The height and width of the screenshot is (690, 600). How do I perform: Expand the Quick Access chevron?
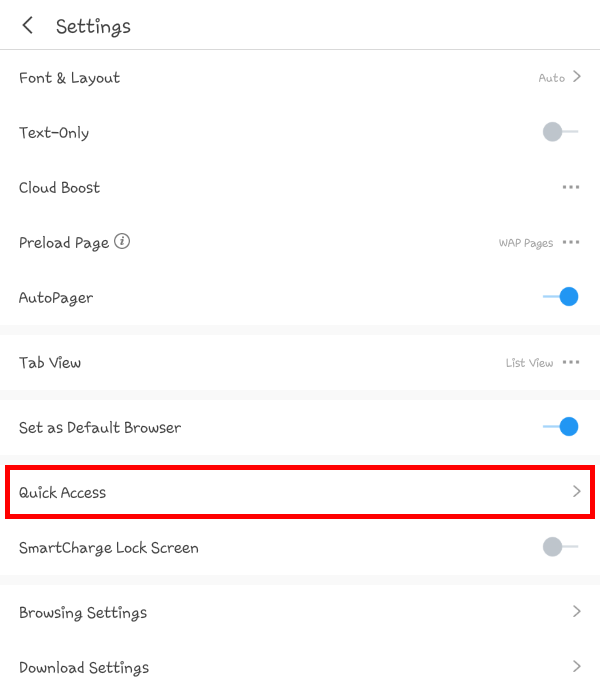577,492
